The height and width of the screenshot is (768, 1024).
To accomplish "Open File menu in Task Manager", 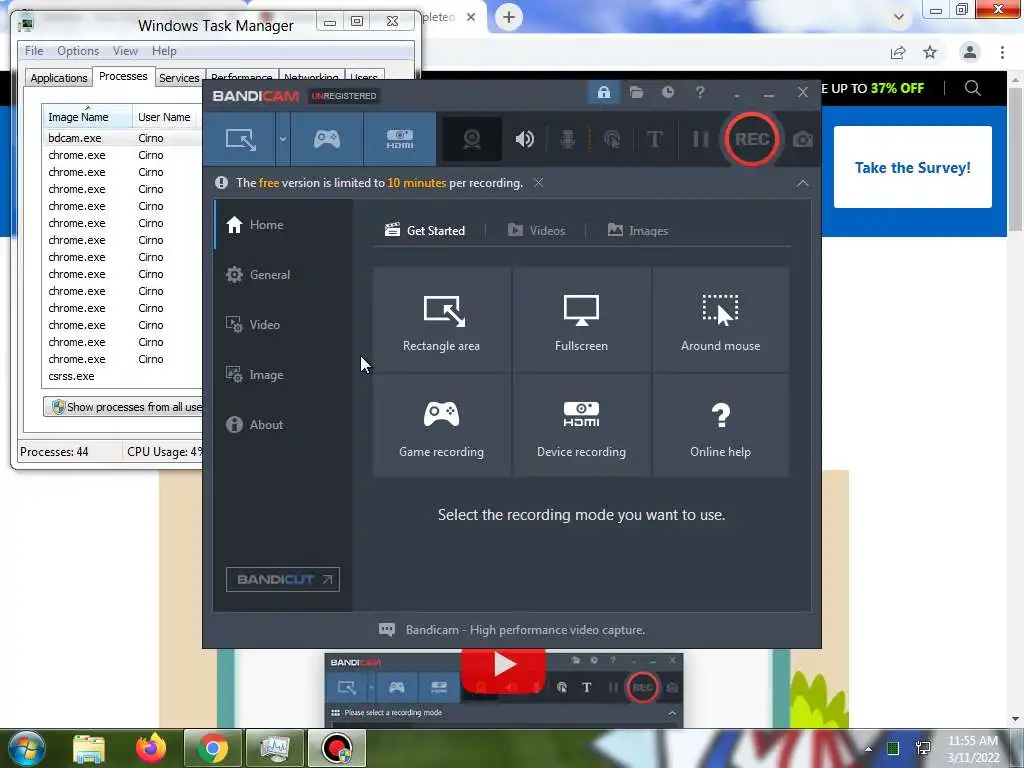I will tap(34, 51).
